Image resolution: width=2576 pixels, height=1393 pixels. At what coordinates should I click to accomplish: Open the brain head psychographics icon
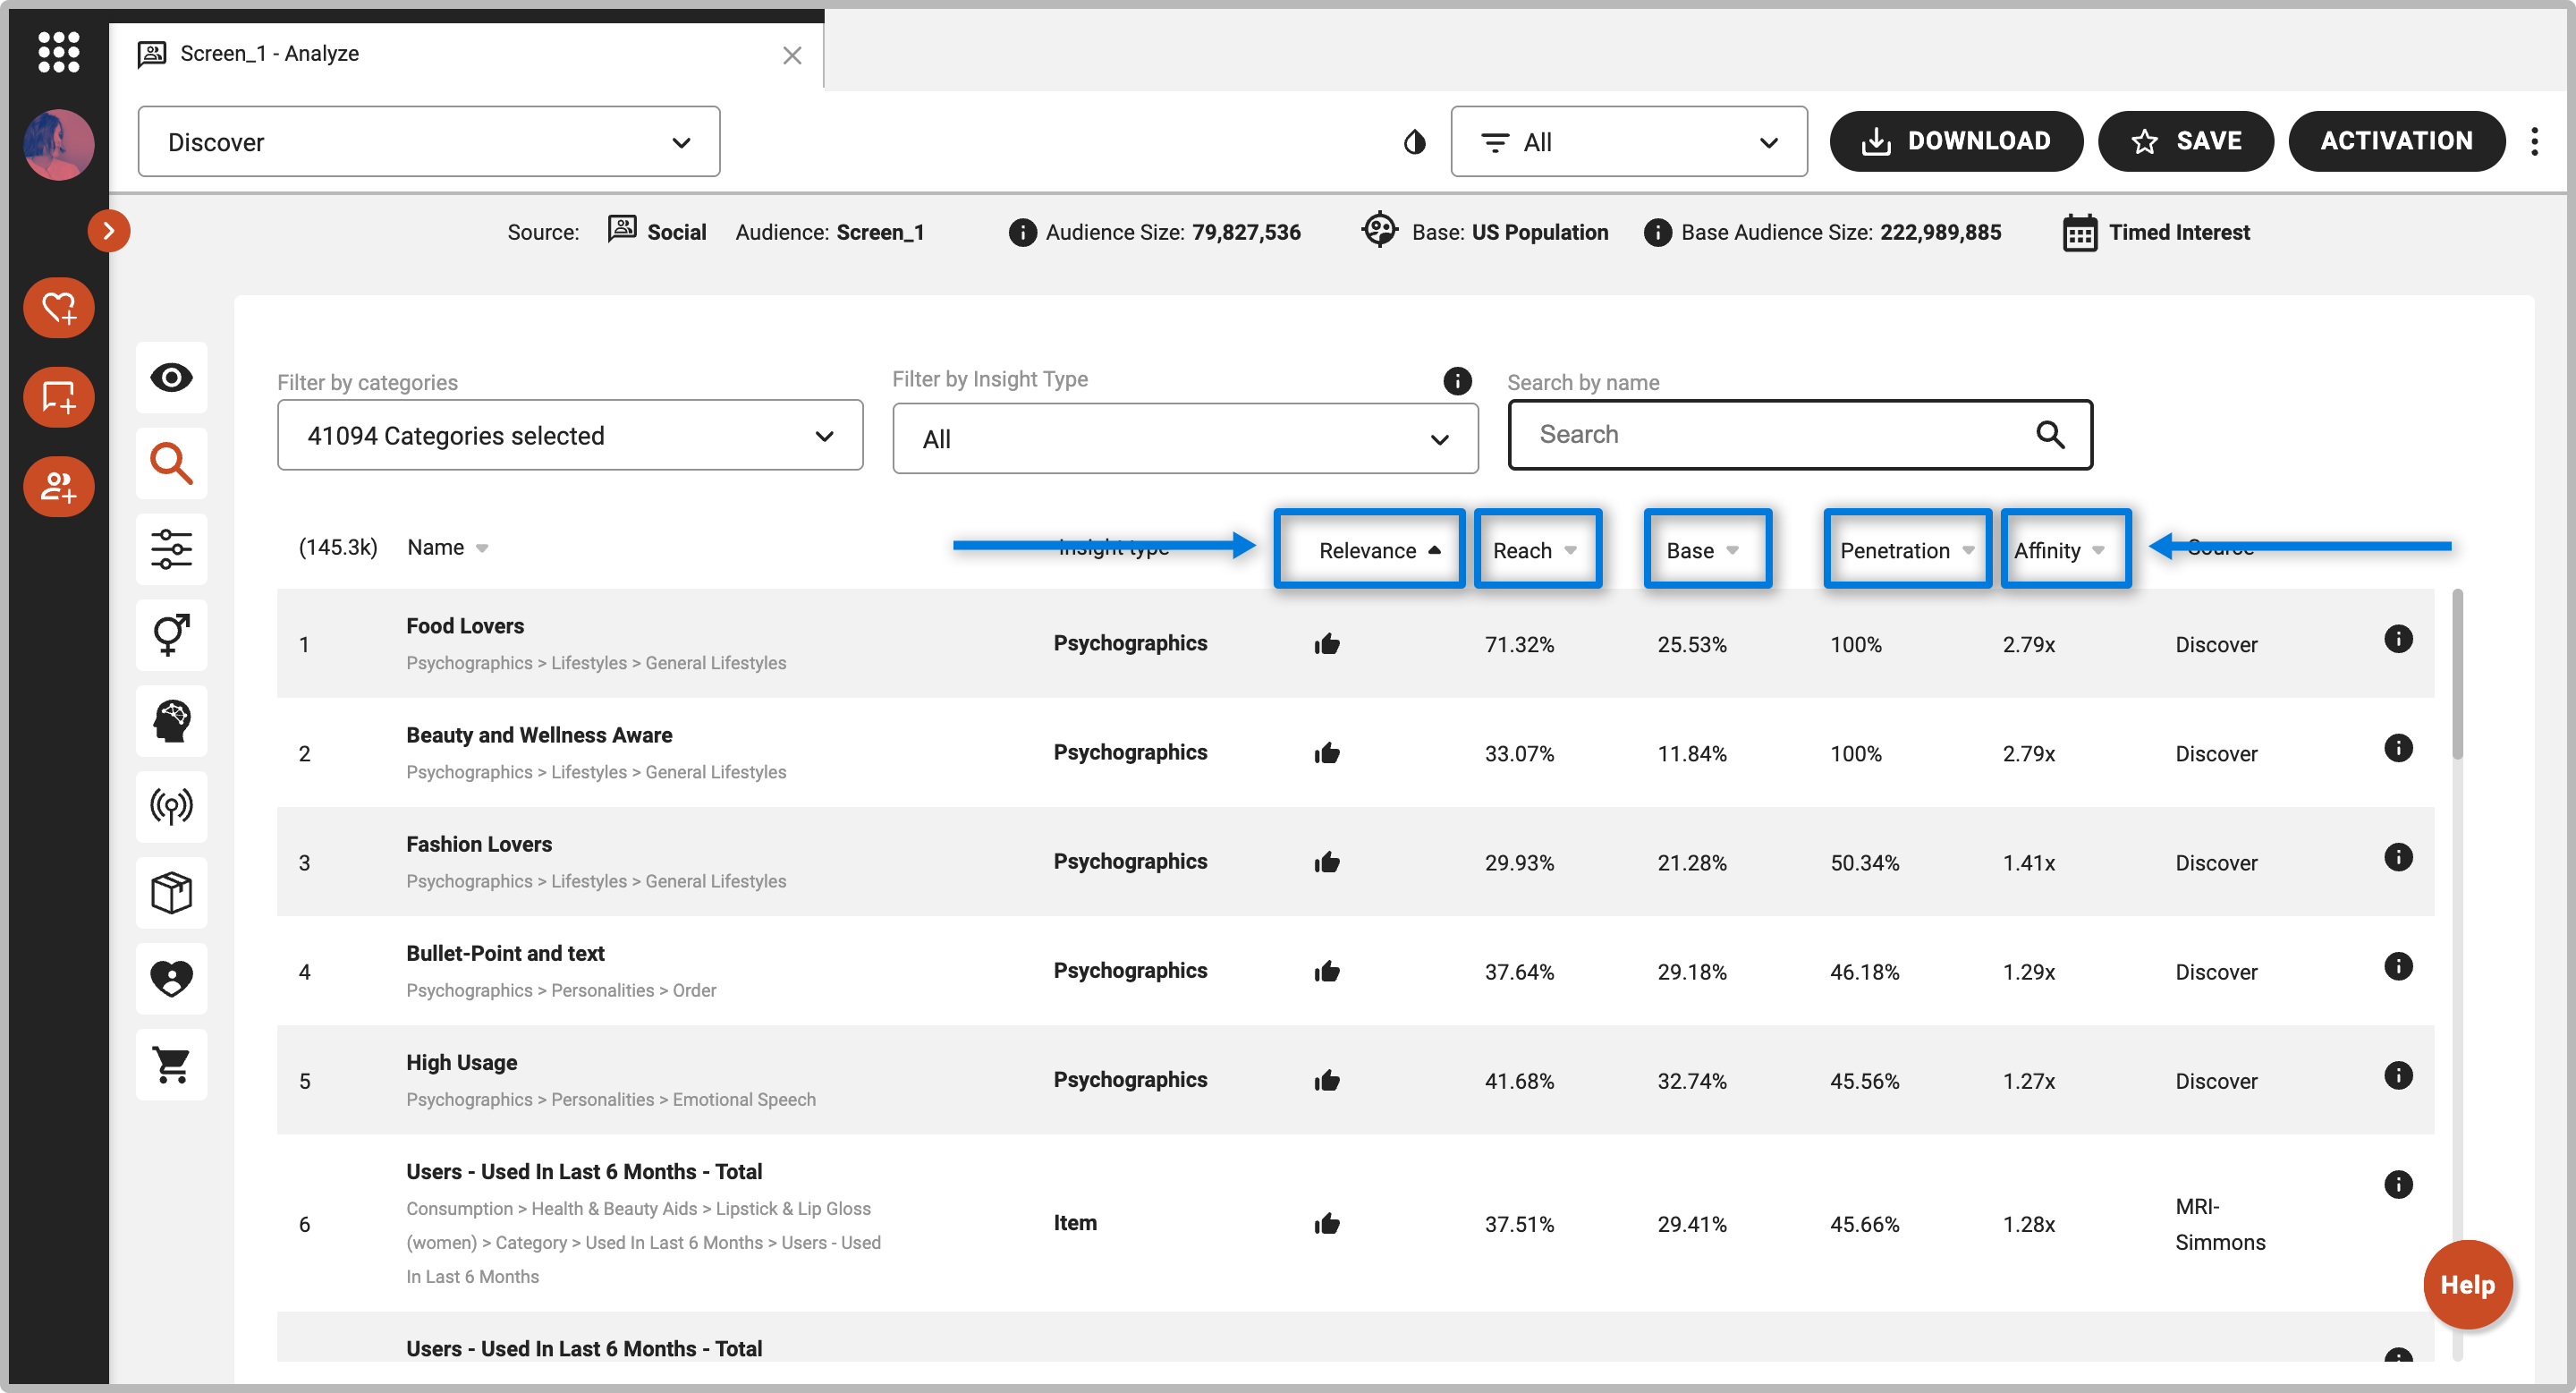pos(171,720)
